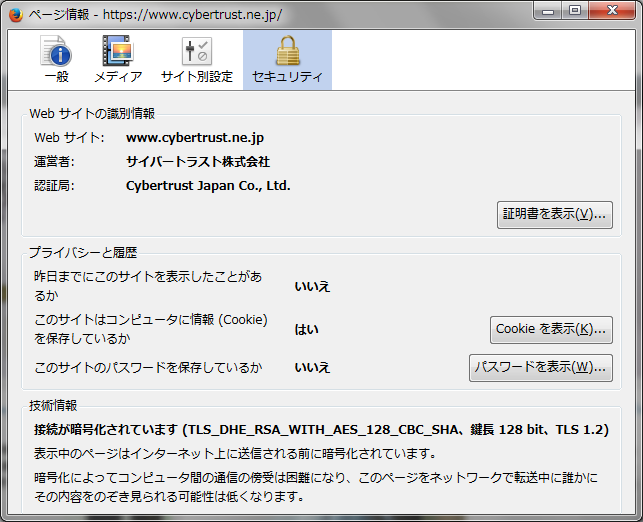The width and height of the screenshot is (643, 522).
Task: Click the このサイトはコンピュータに情報 (Cookie) label
Action: [150, 329]
